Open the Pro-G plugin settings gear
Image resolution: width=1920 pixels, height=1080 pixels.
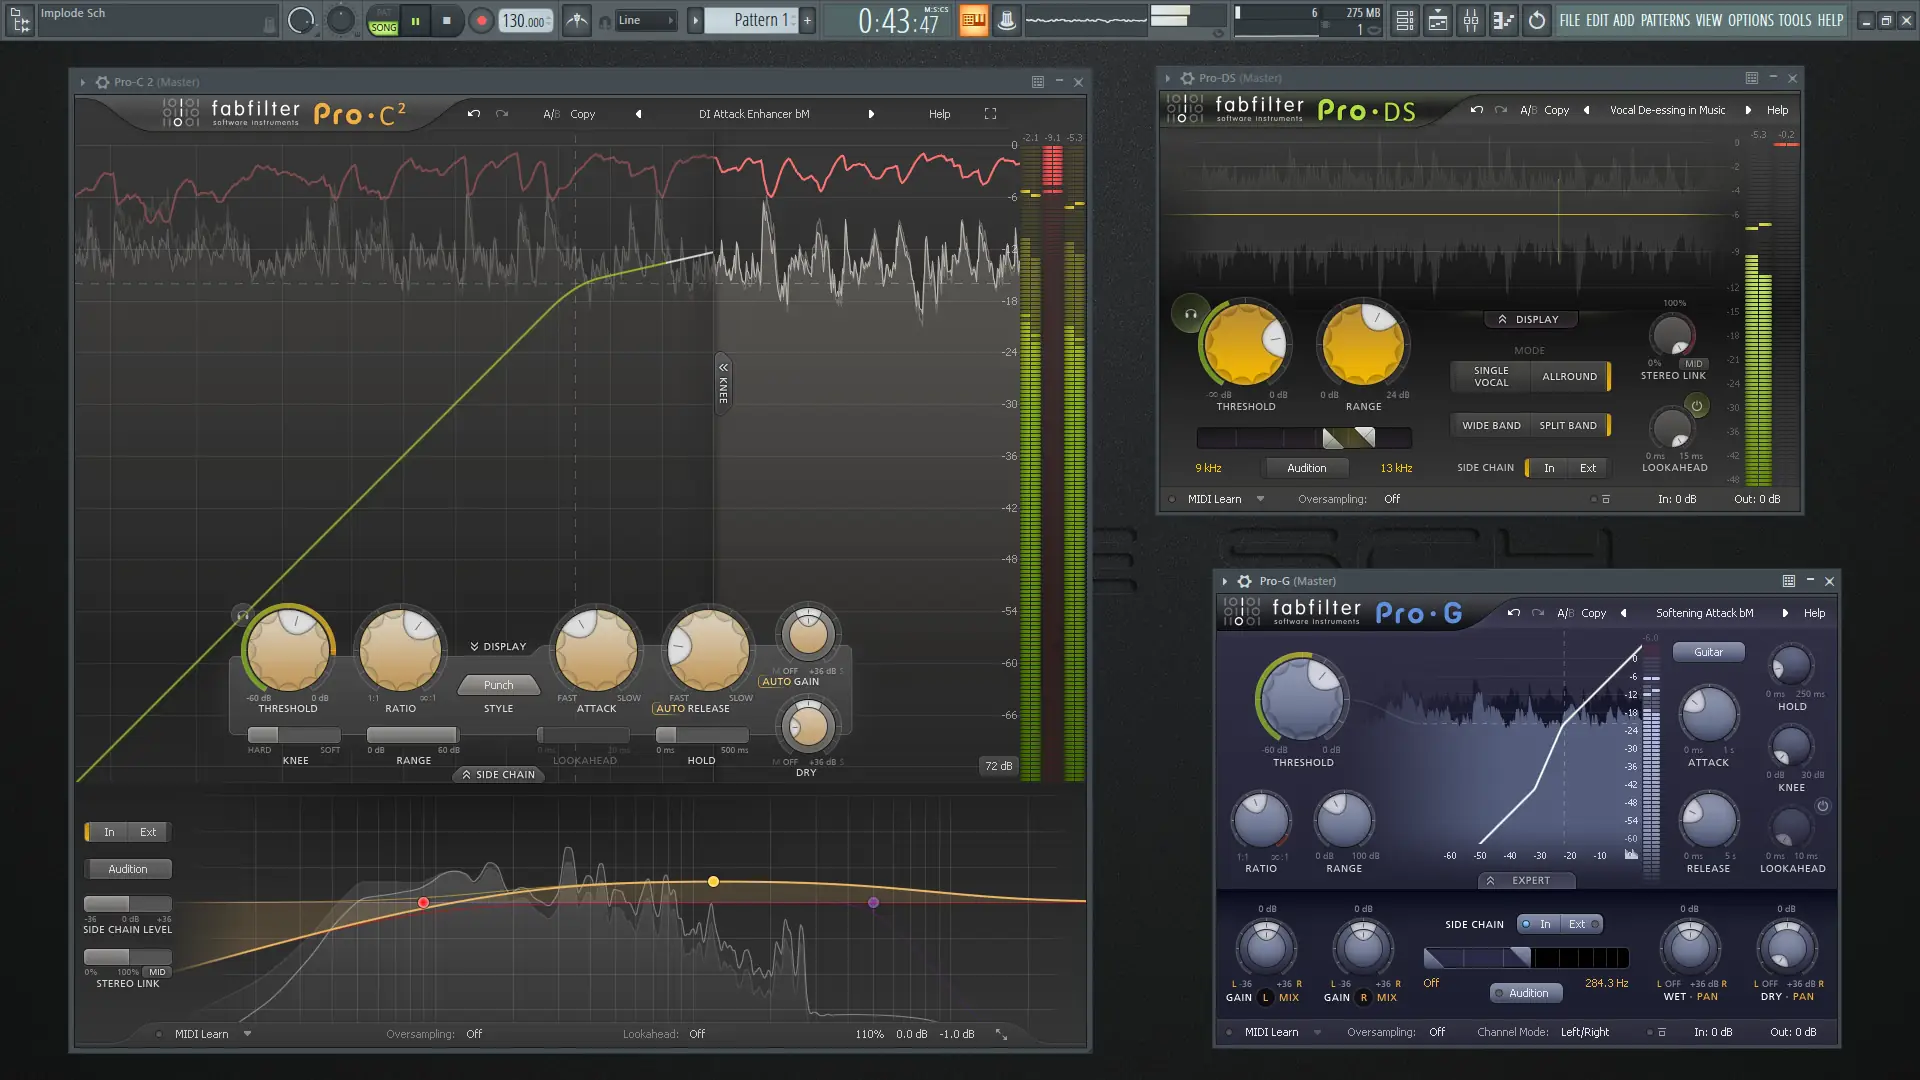[1244, 581]
